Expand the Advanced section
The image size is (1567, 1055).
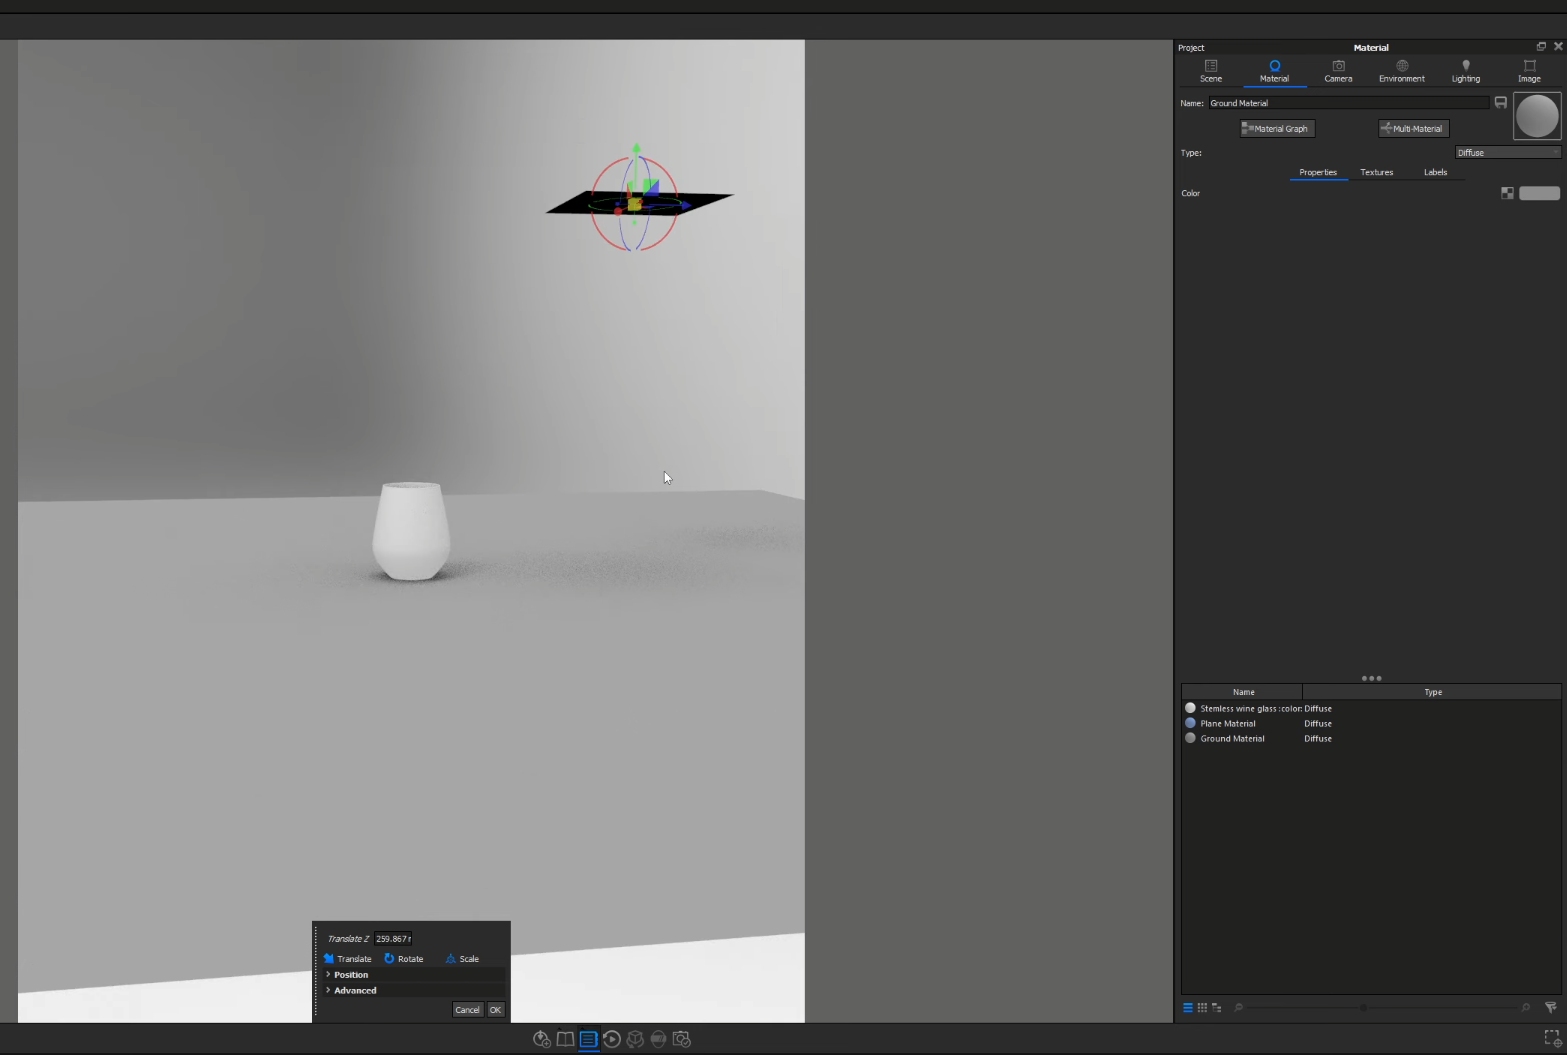tap(353, 990)
